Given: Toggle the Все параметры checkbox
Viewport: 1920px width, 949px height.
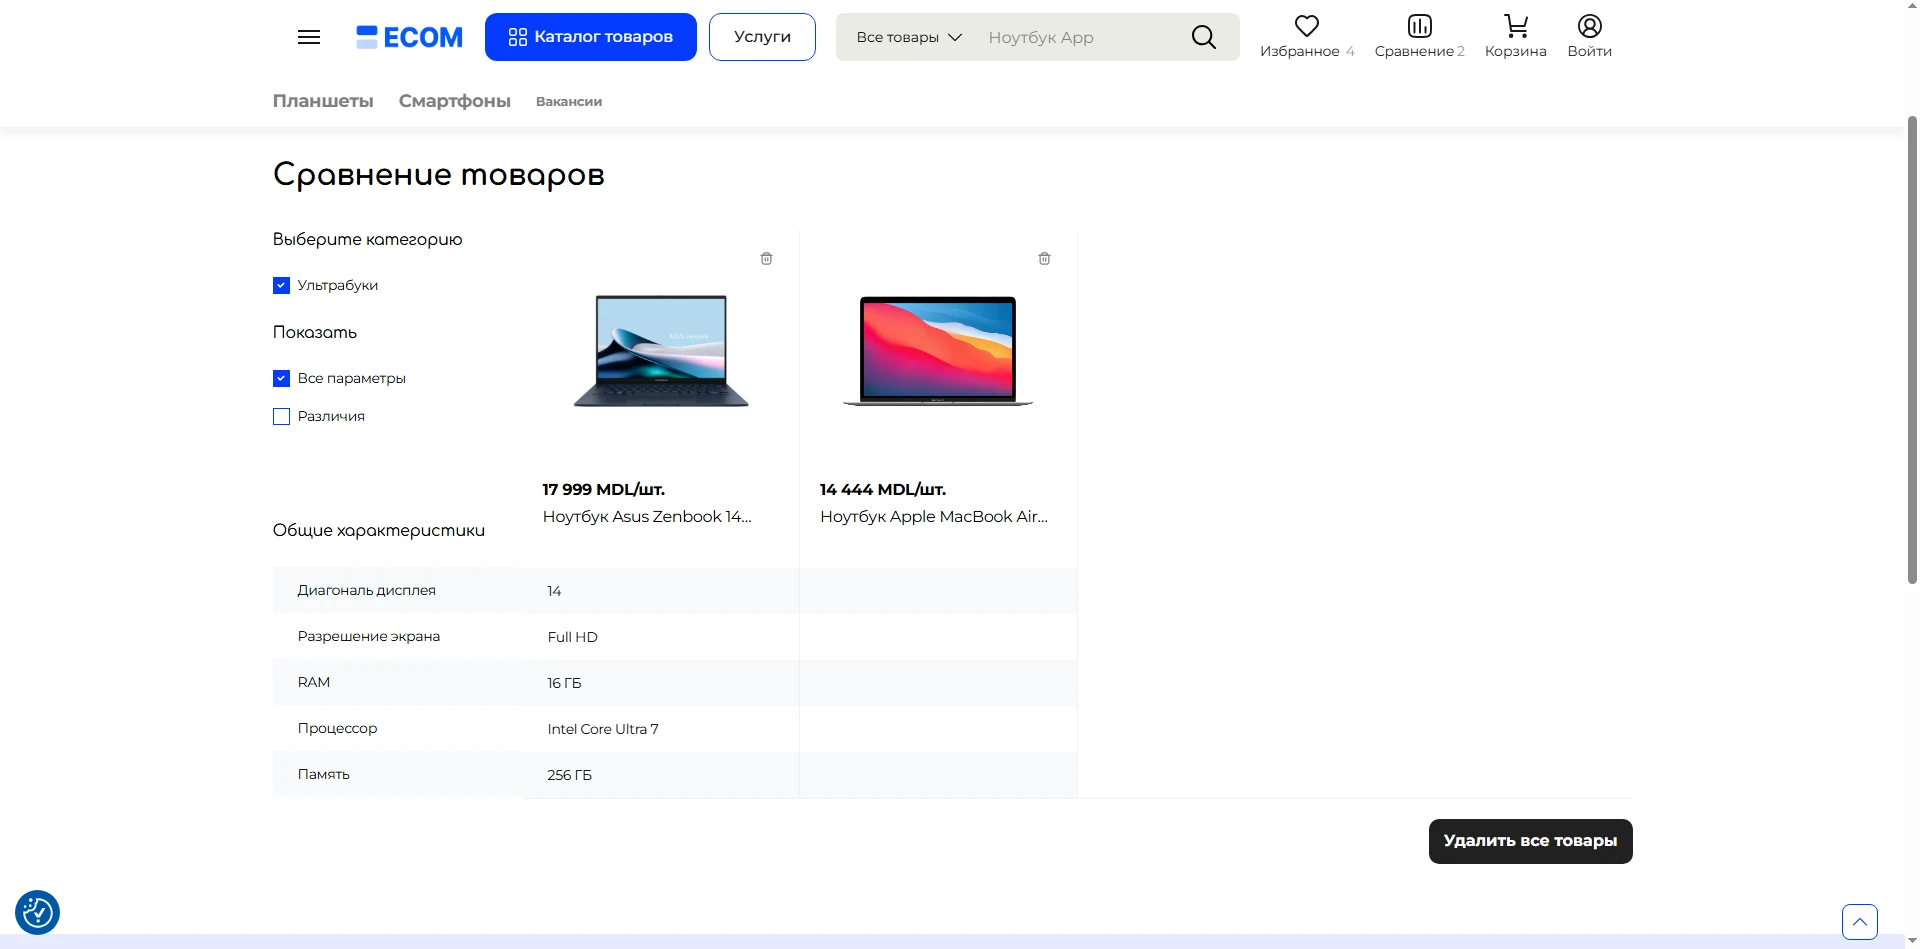Looking at the screenshot, I should 281,378.
